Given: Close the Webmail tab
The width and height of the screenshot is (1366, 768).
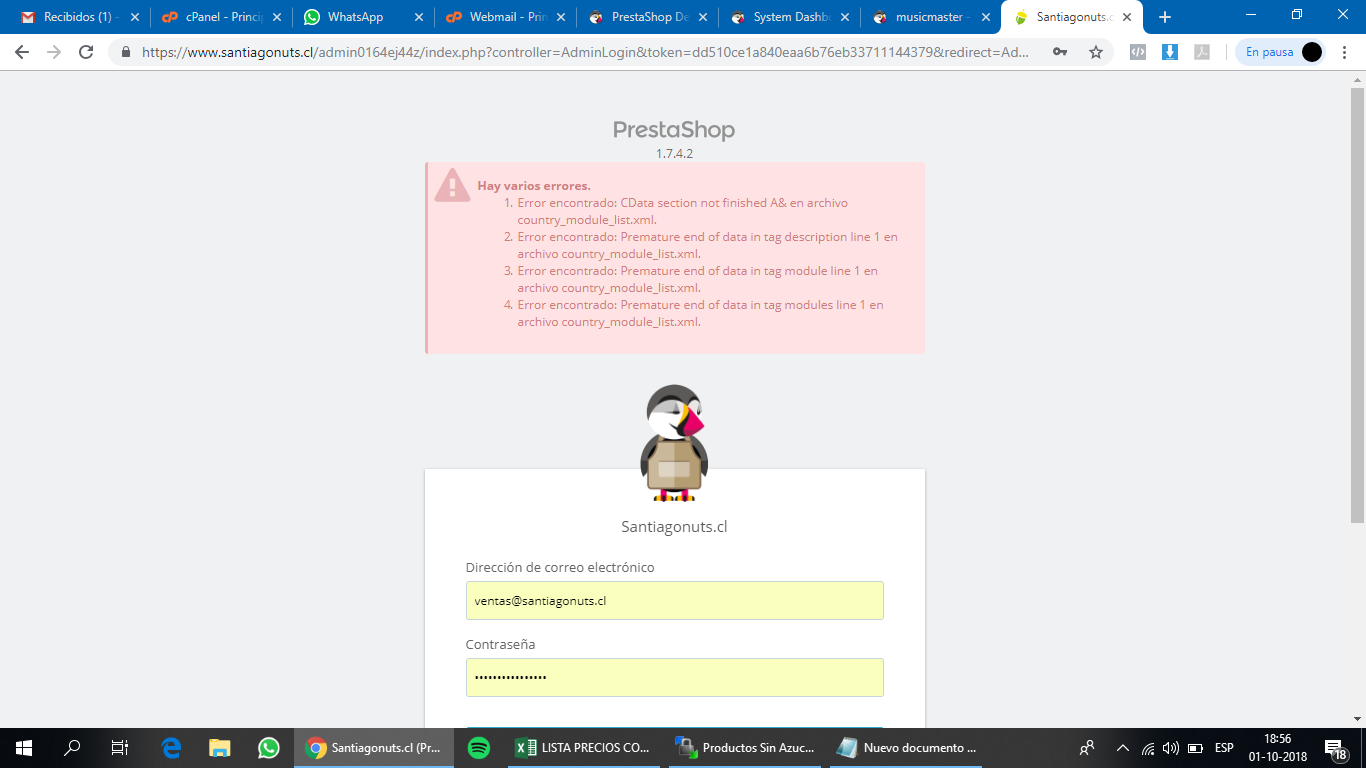Looking at the screenshot, I should tap(561, 17).
